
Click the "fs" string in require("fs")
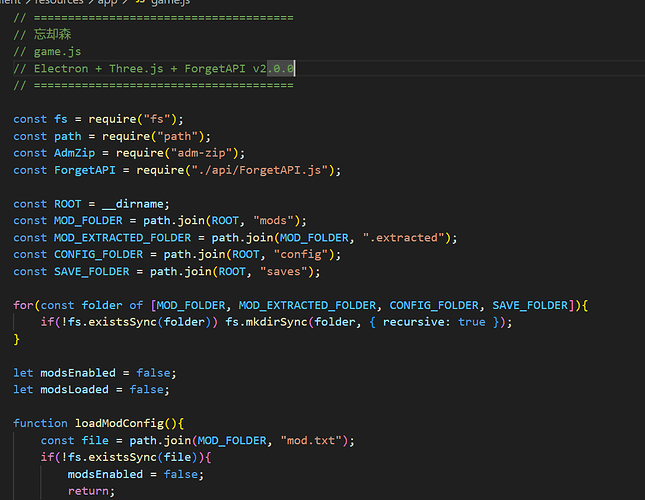157,119
